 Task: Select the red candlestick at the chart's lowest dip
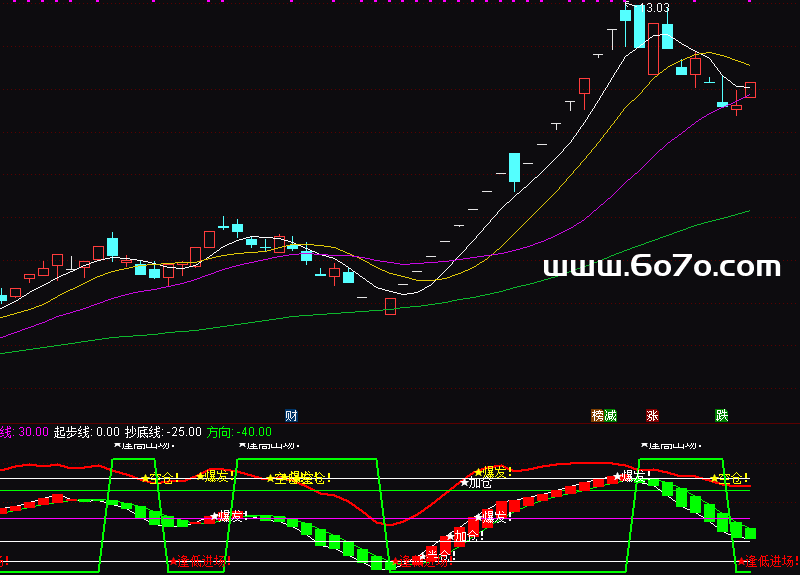[390, 306]
